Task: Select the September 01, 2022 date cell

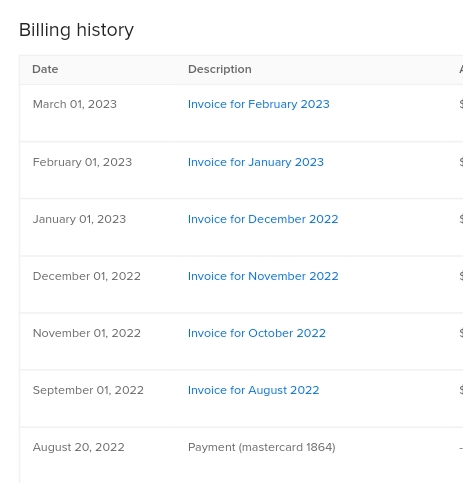Action: [x=88, y=390]
